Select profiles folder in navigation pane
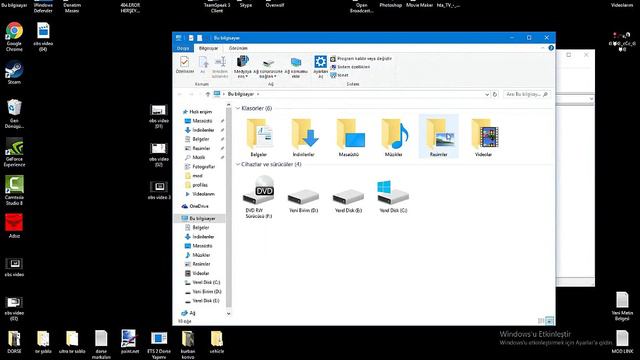The width and height of the screenshot is (640, 360). click(196, 185)
